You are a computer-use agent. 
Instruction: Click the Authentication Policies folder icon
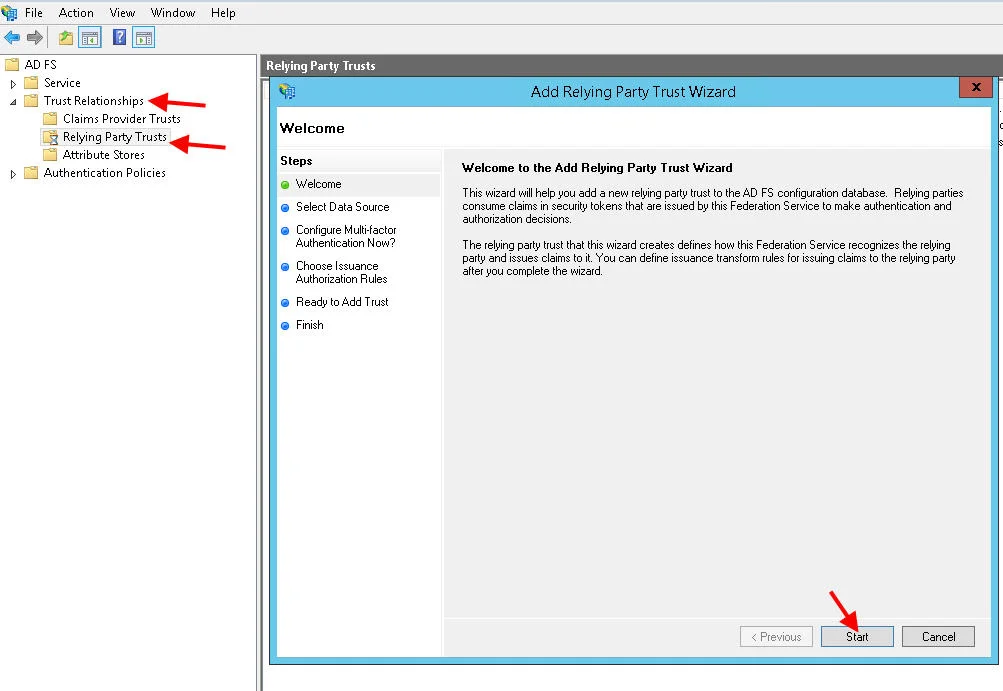[31, 173]
